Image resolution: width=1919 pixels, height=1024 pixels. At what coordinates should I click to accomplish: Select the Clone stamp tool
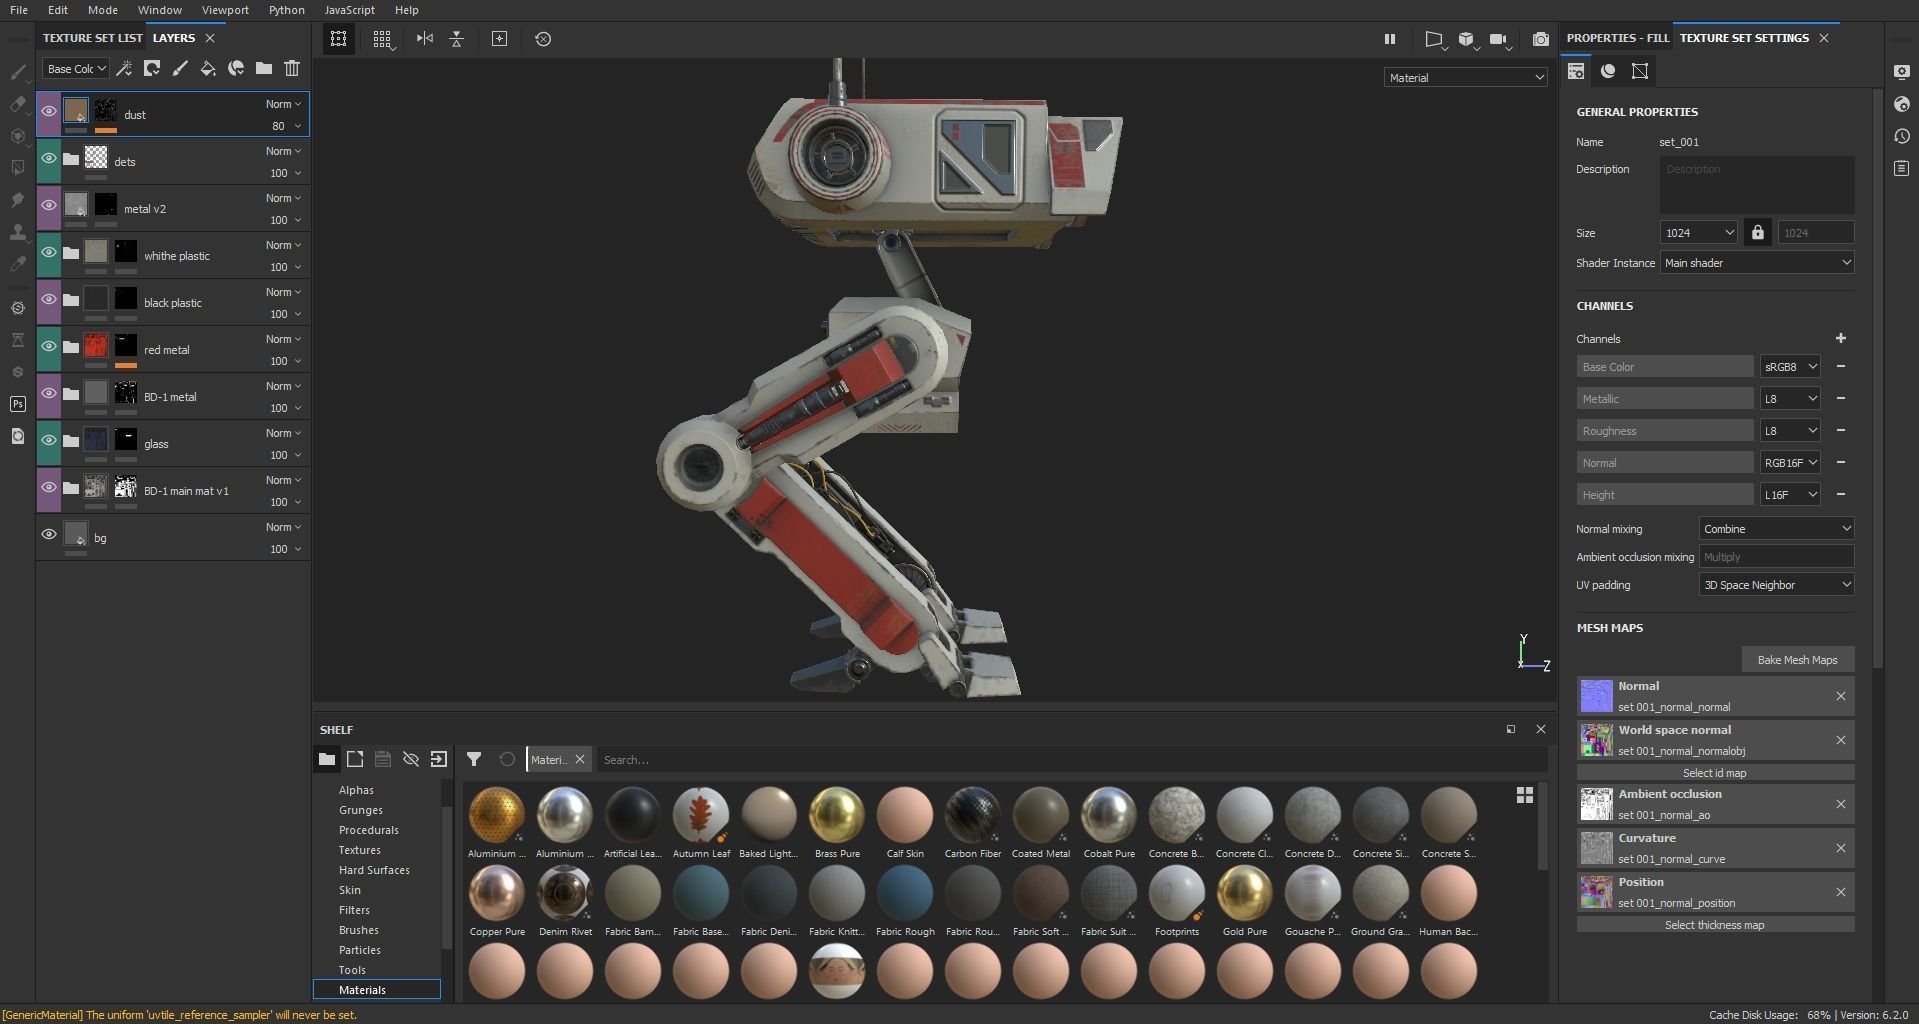point(17,232)
